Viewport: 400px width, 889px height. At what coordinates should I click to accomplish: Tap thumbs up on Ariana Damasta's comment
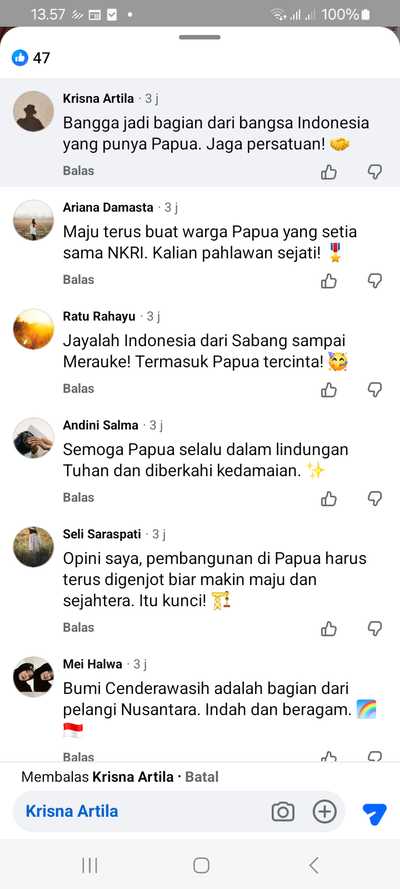329,281
